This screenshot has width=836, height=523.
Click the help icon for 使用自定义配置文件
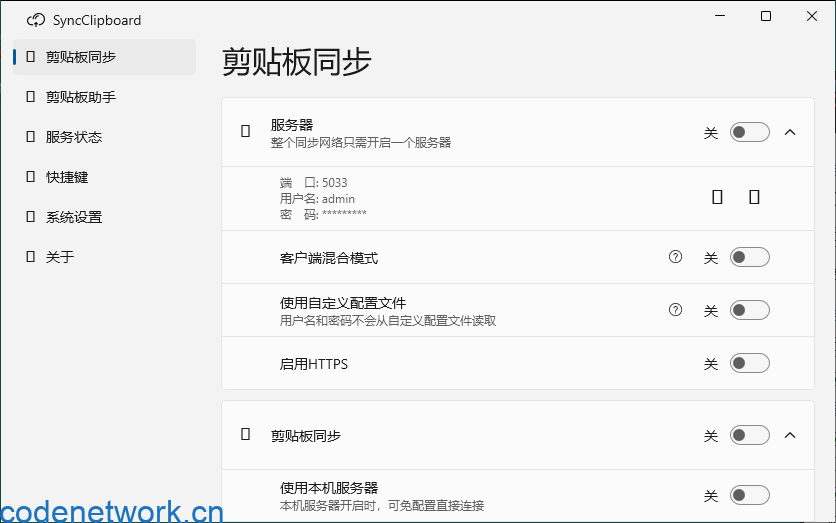[x=675, y=310]
